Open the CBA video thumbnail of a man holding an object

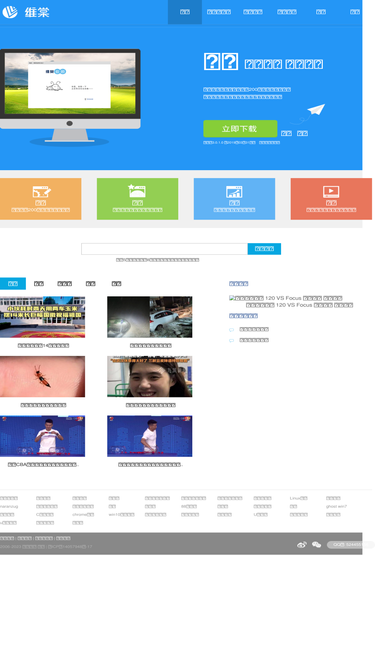pyautogui.click(x=43, y=436)
